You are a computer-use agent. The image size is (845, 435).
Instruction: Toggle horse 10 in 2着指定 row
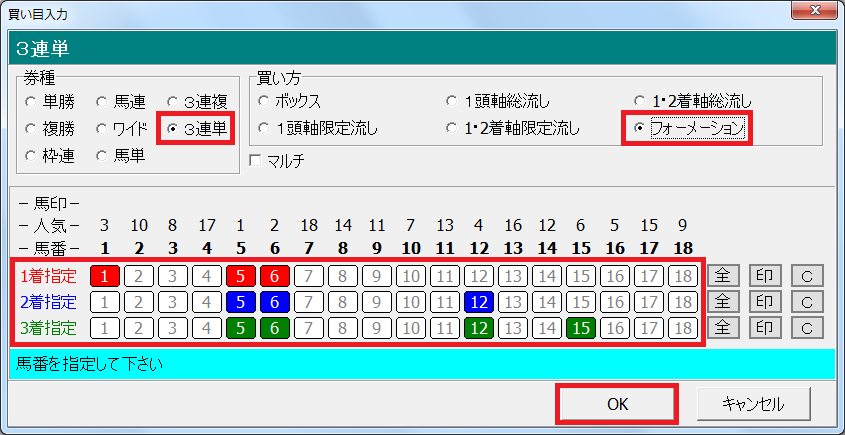click(x=411, y=302)
